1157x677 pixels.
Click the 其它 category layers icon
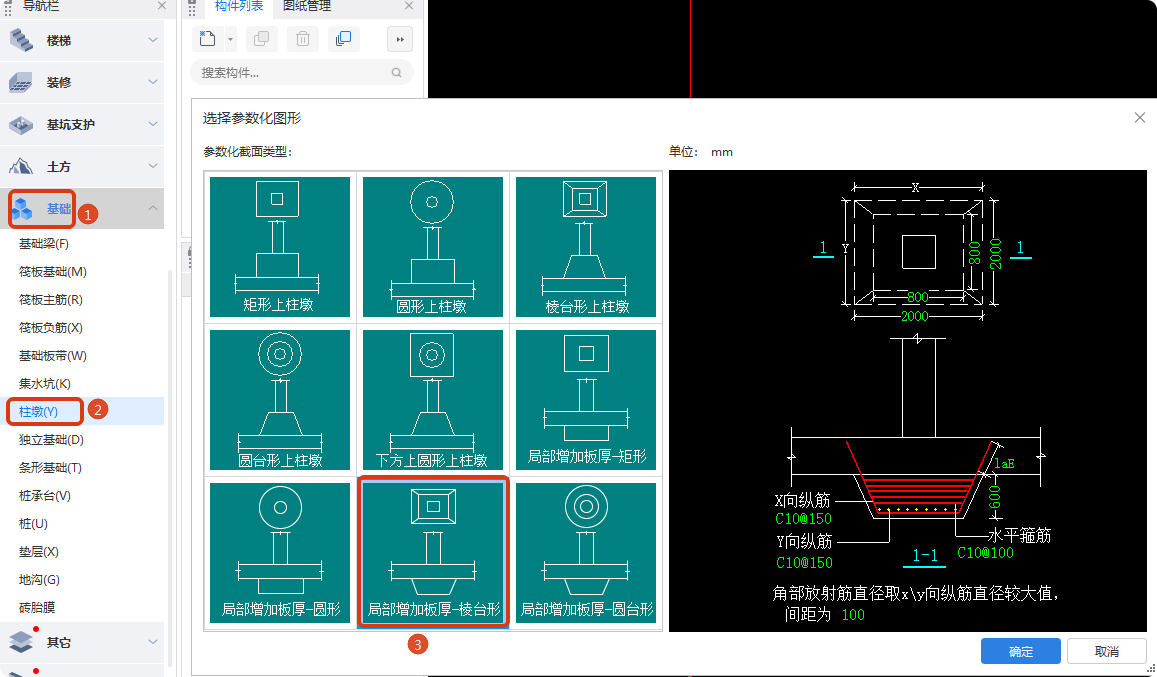[x=21, y=642]
